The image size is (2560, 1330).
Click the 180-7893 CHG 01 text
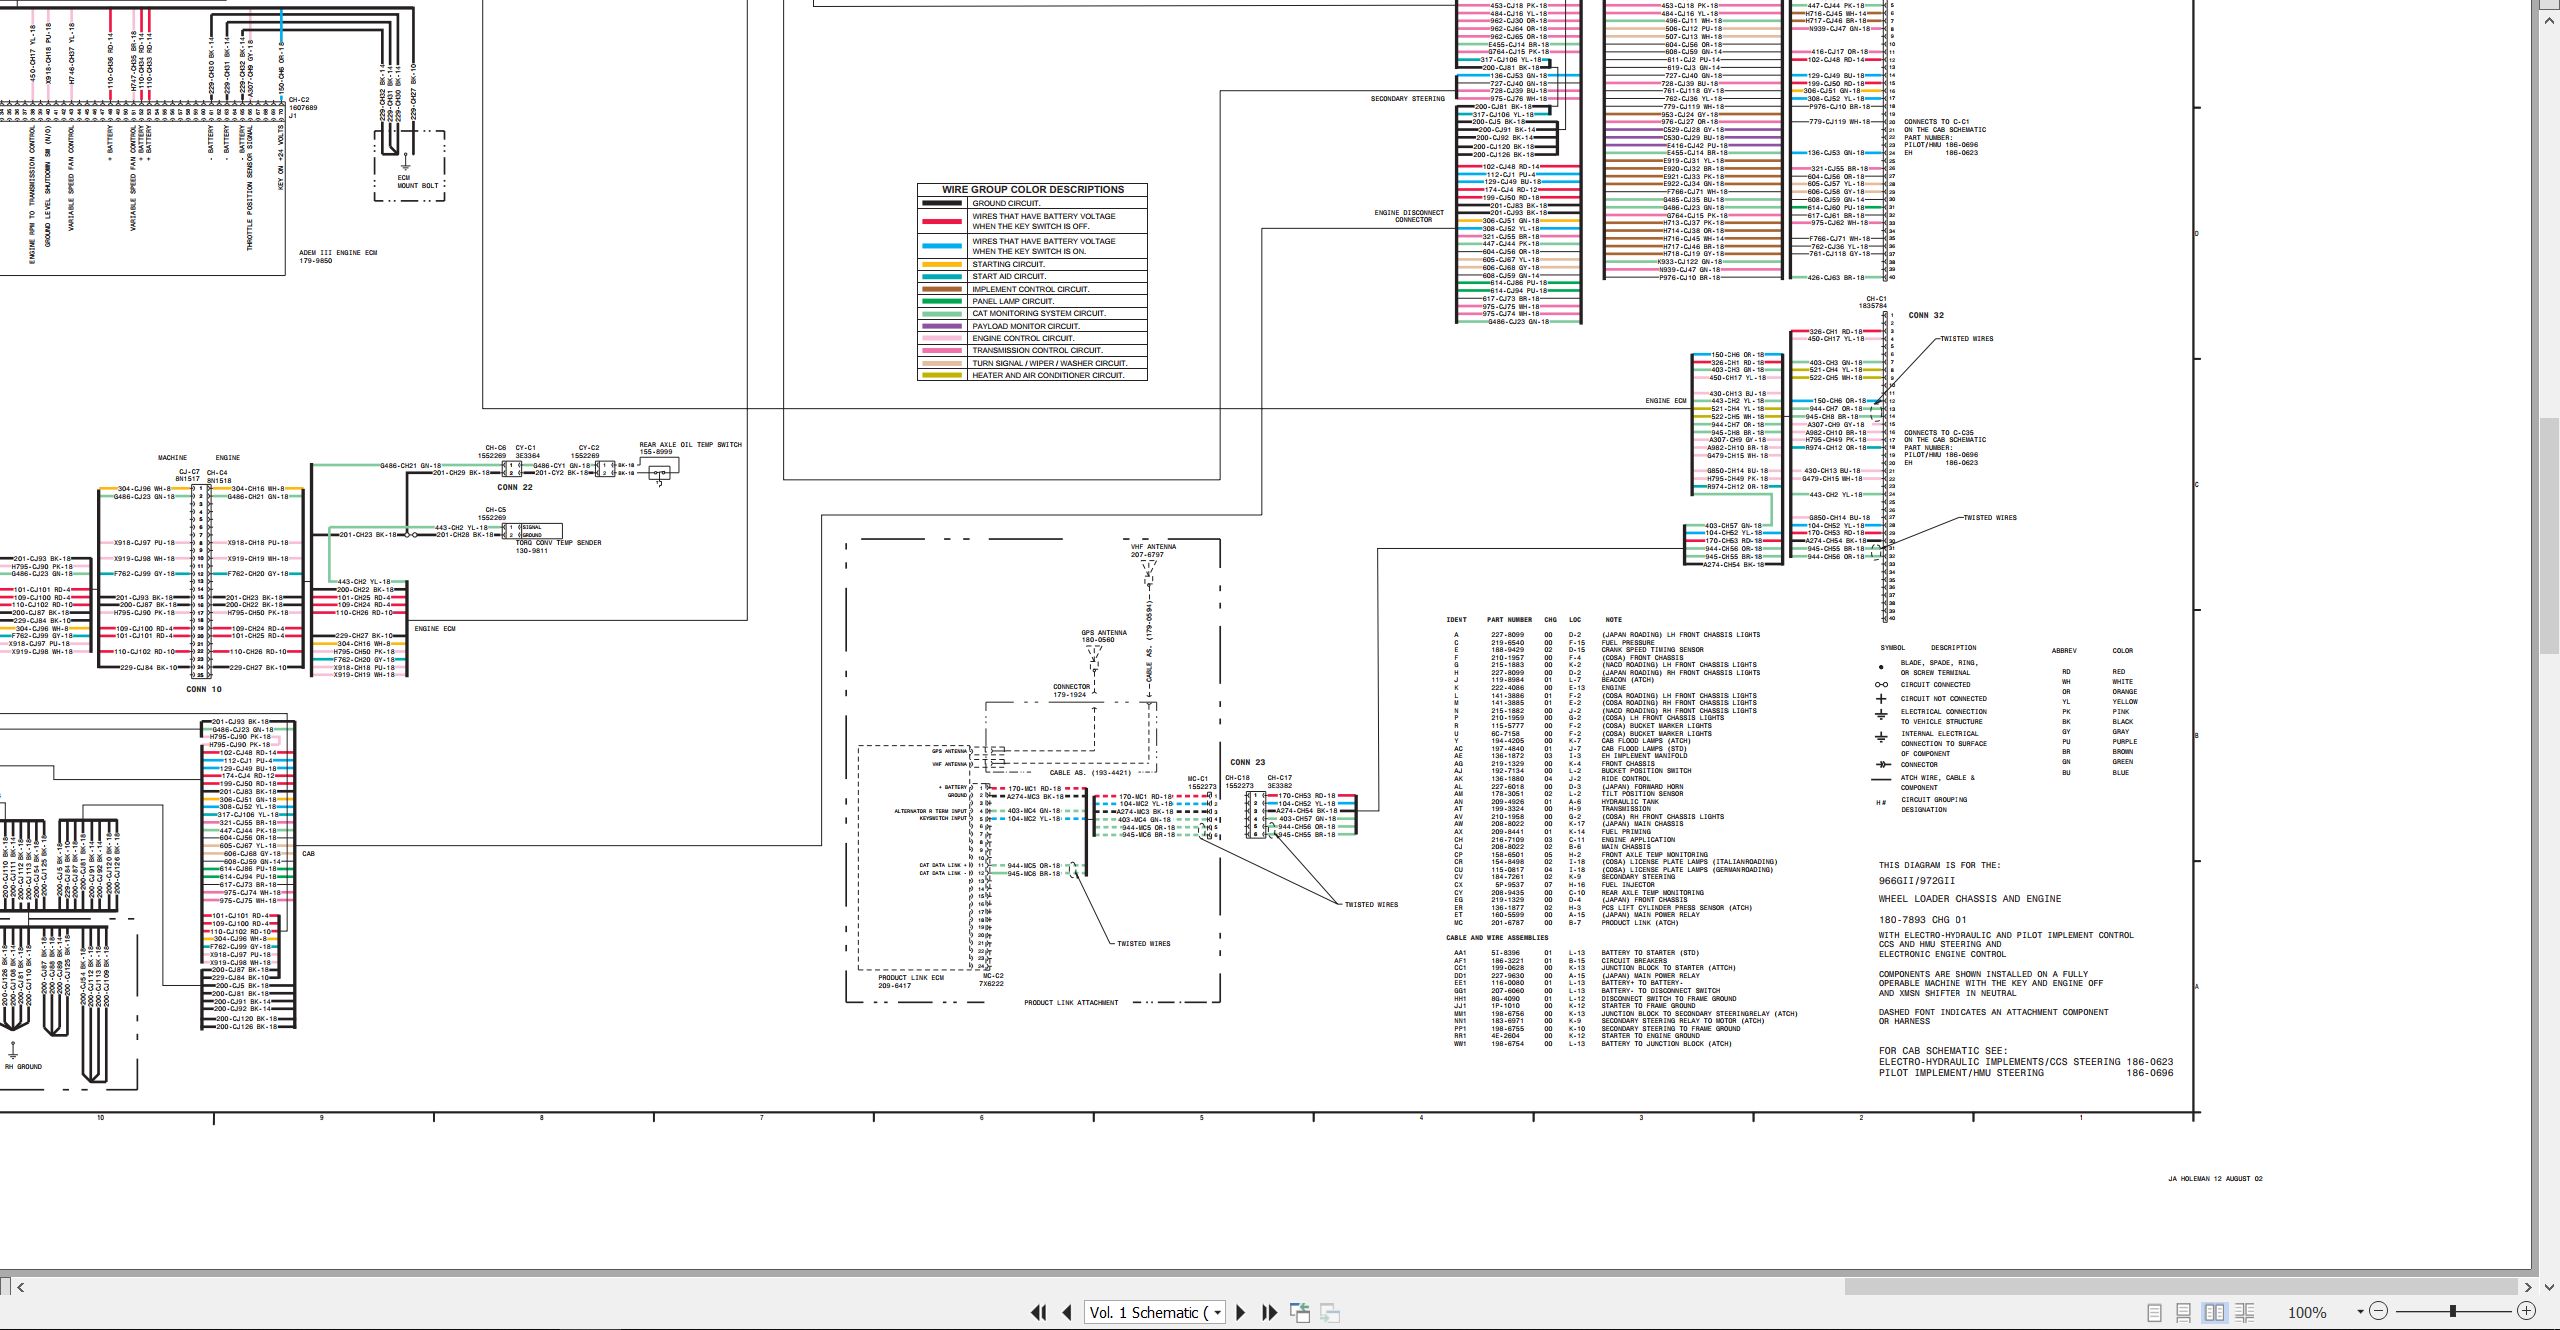click(1922, 920)
